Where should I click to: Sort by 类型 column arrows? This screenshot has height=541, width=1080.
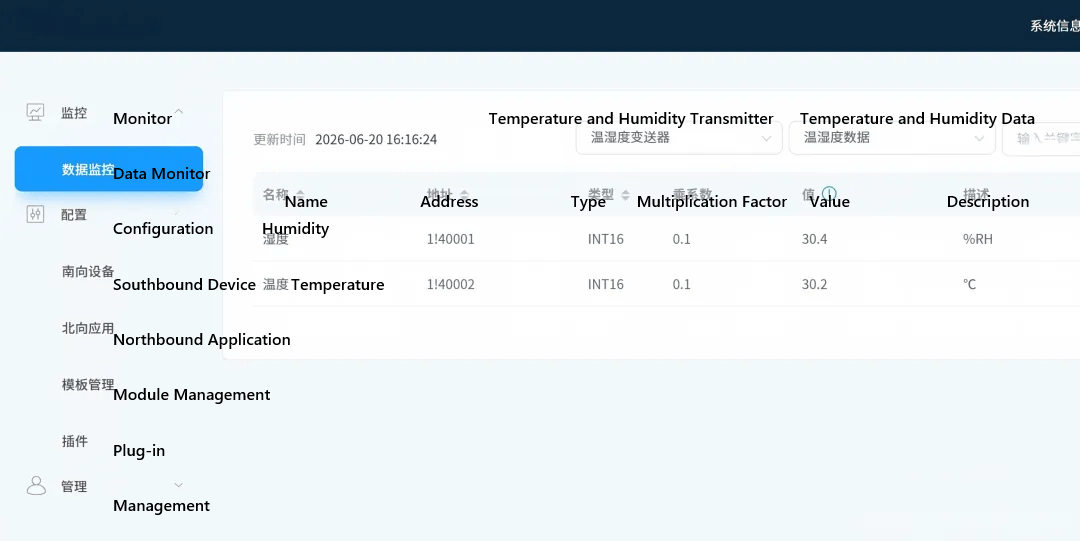coord(625,195)
